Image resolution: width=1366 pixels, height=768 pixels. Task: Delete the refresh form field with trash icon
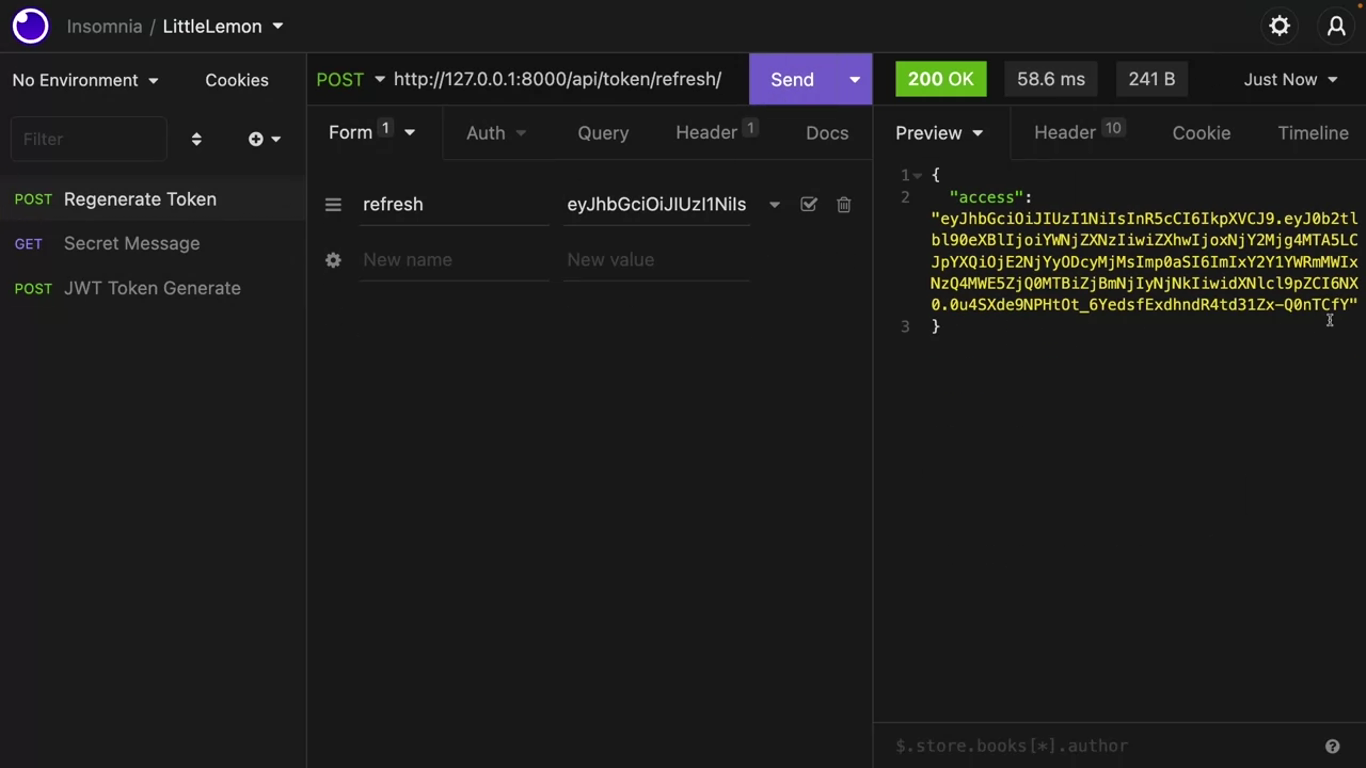(x=844, y=204)
